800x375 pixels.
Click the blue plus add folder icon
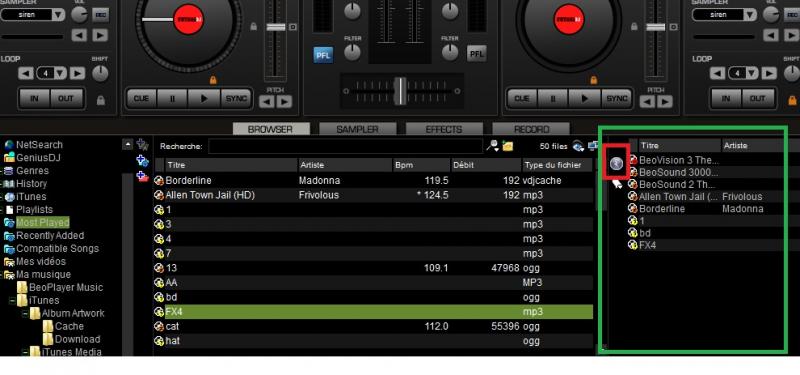click(142, 161)
